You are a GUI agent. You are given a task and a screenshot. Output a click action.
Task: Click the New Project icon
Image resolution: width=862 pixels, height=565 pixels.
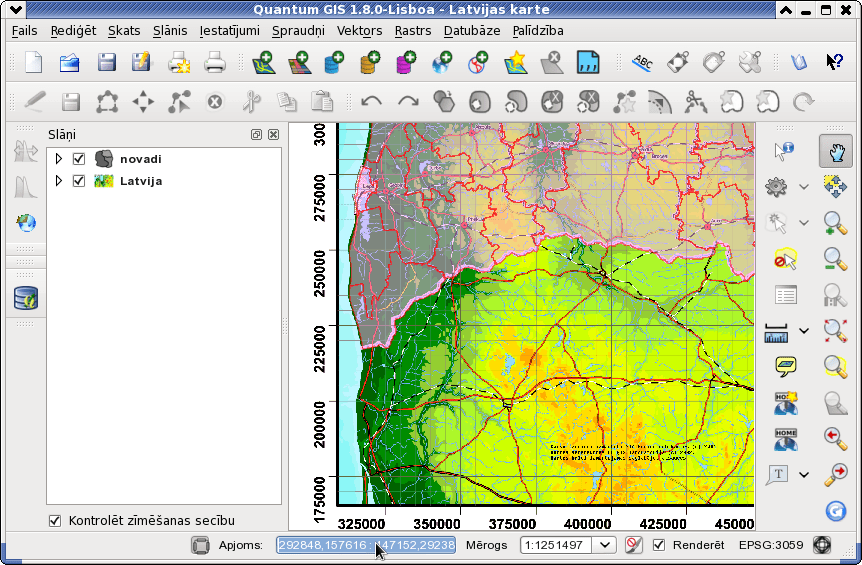pos(34,62)
